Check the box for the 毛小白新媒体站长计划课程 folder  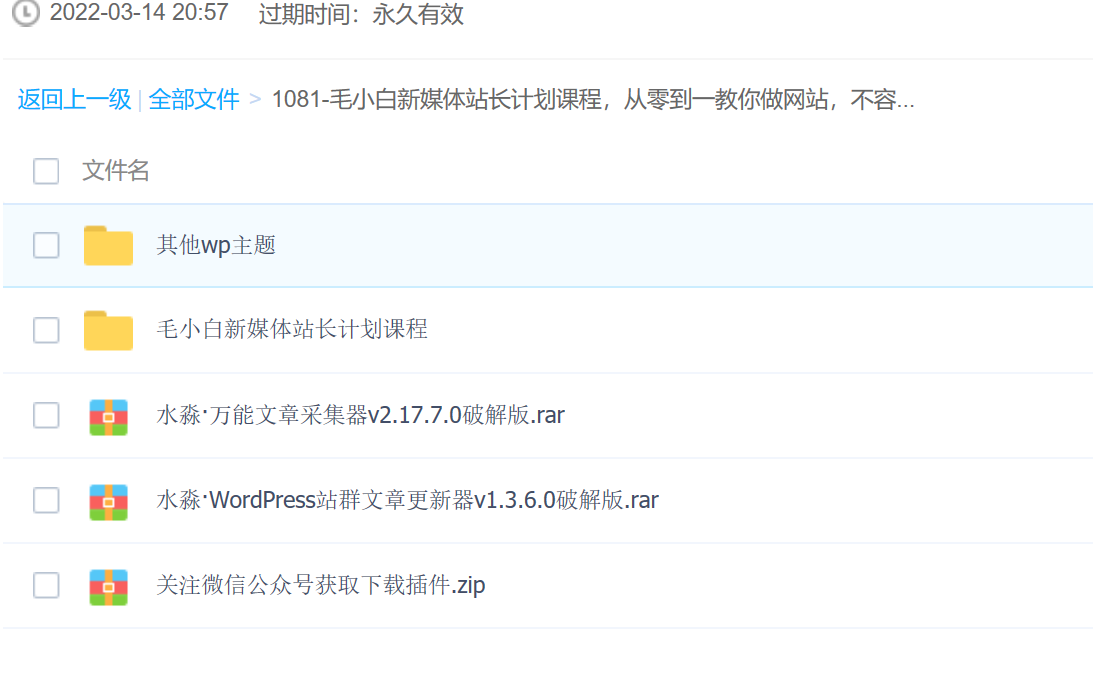coord(46,330)
